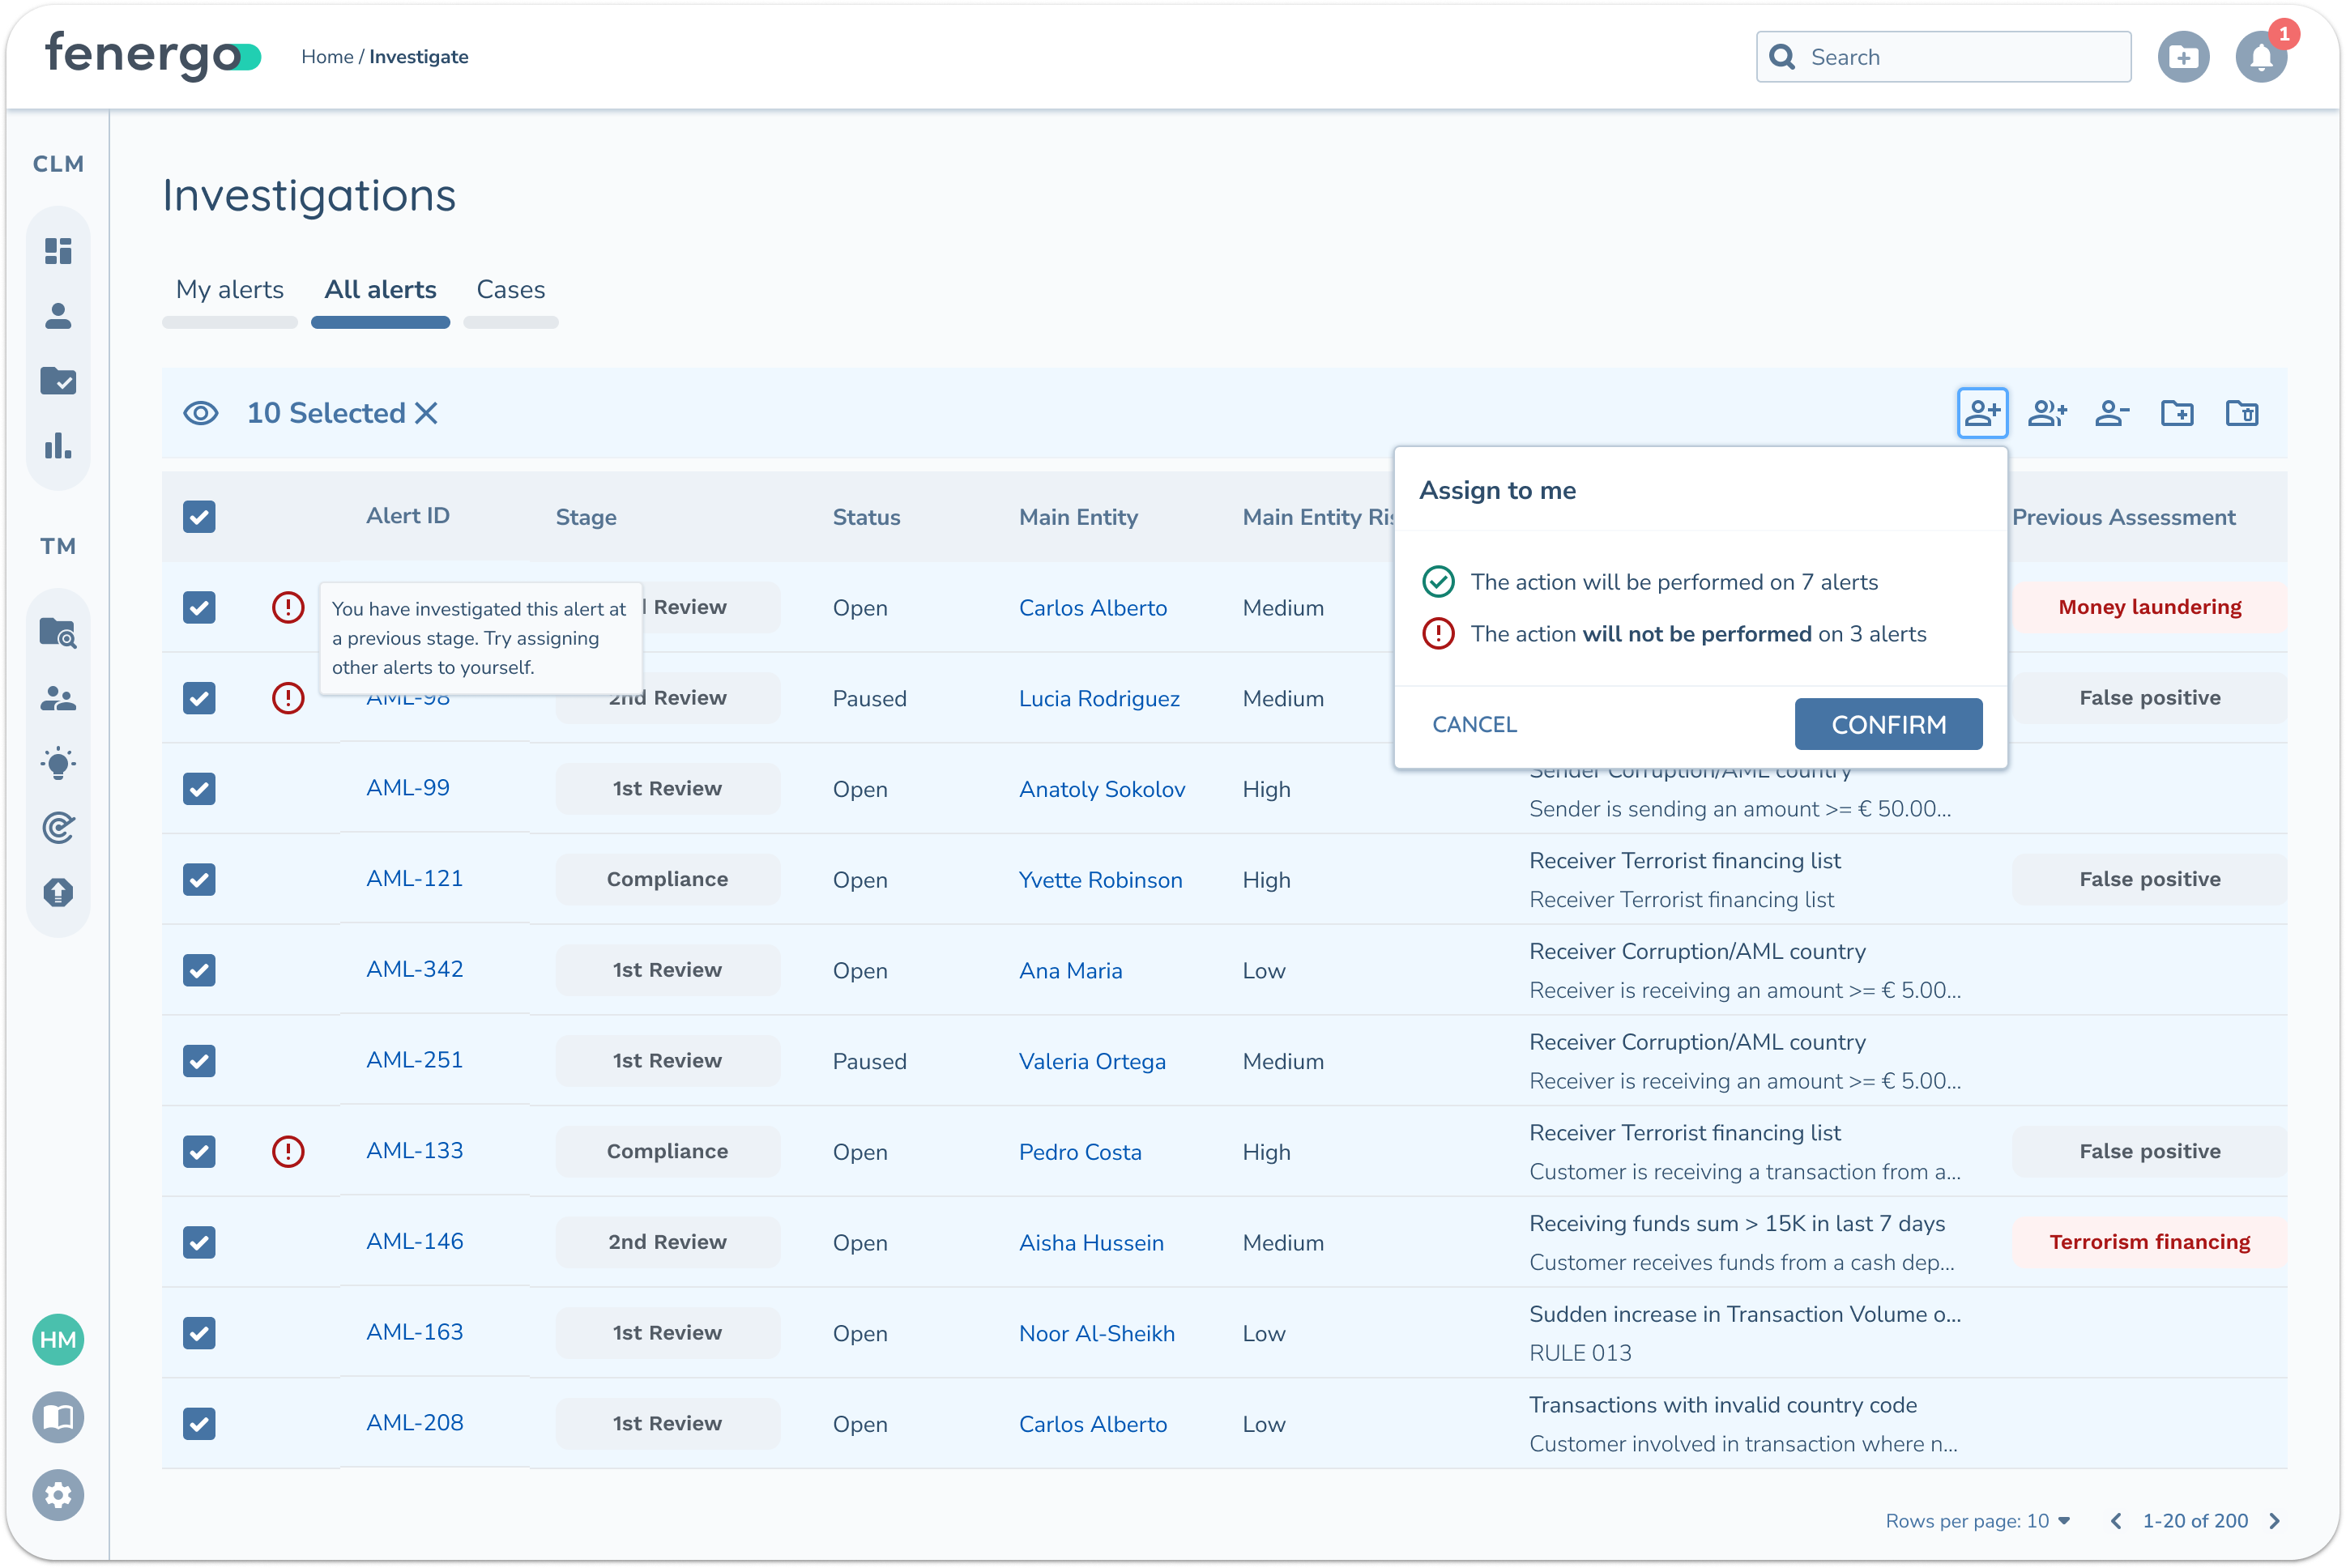Open the documentation book icon
2346x1568 pixels.
[58, 1417]
